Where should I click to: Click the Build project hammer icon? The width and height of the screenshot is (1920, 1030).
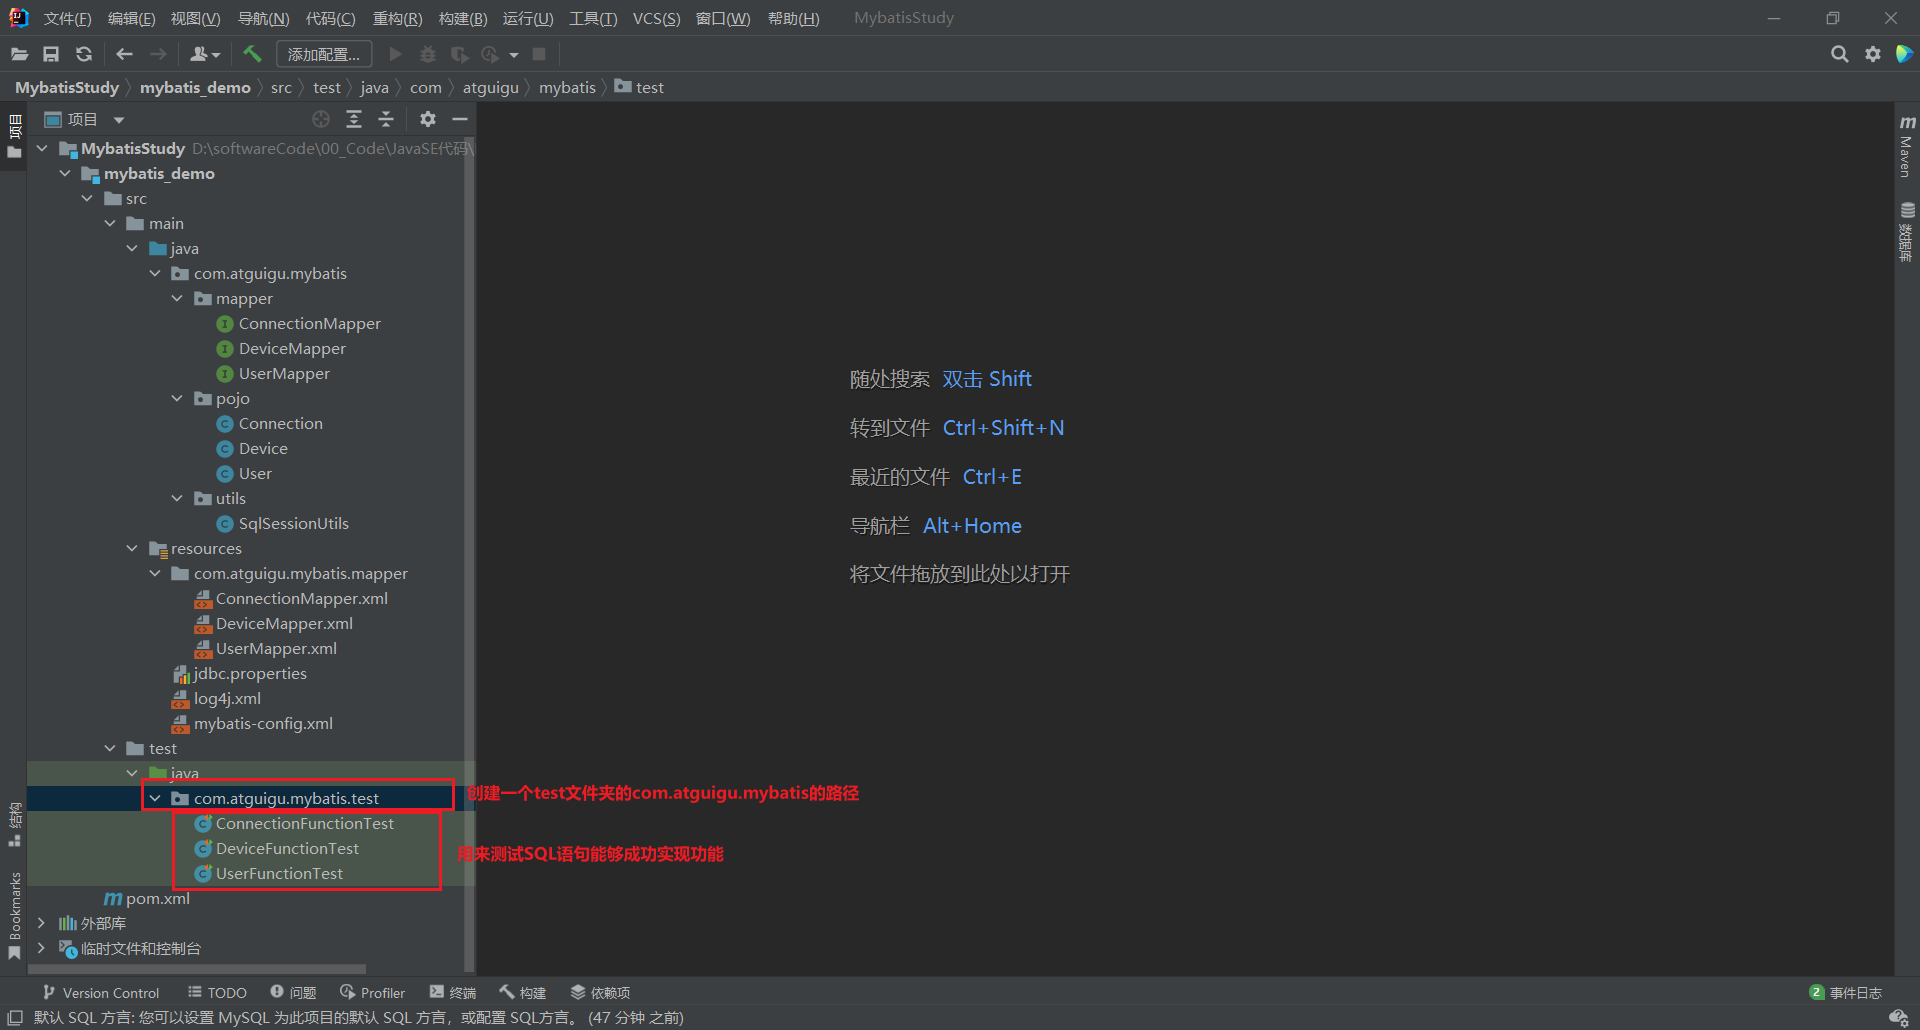[252, 54]
